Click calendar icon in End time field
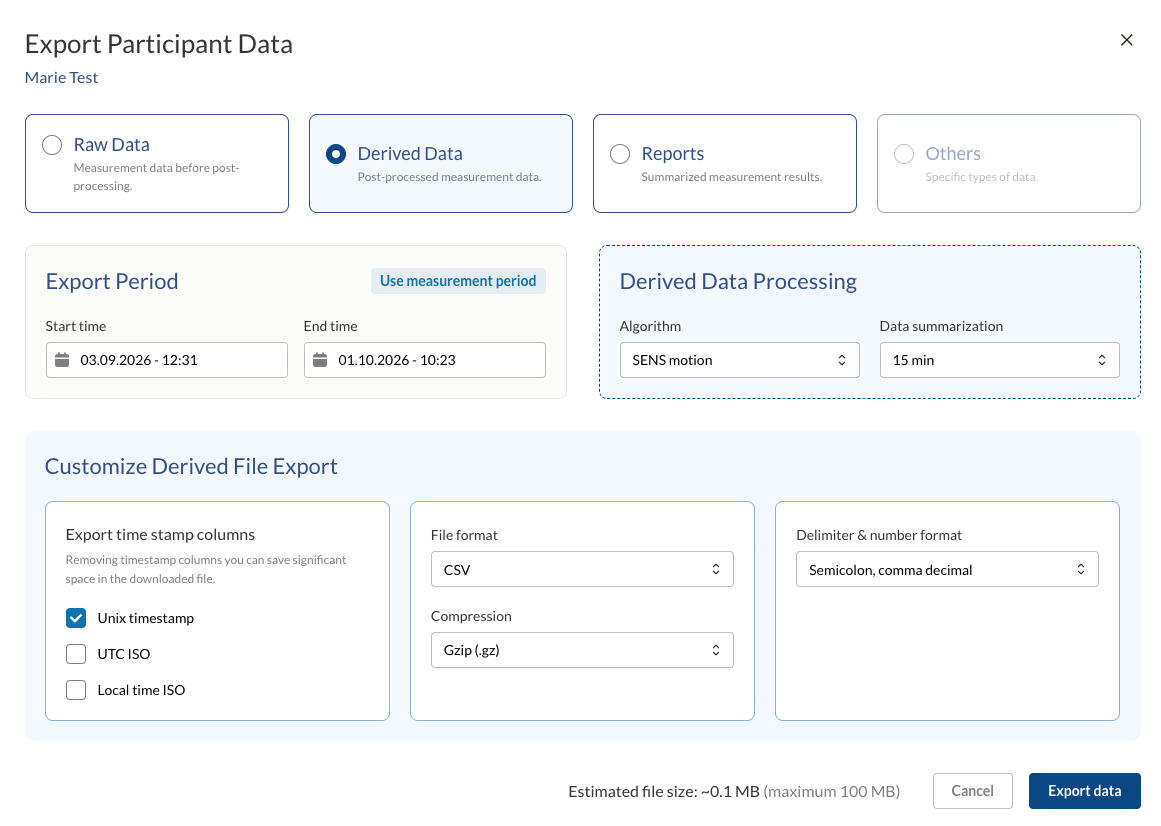This screenshot has width=1161, height=826. 320,360
